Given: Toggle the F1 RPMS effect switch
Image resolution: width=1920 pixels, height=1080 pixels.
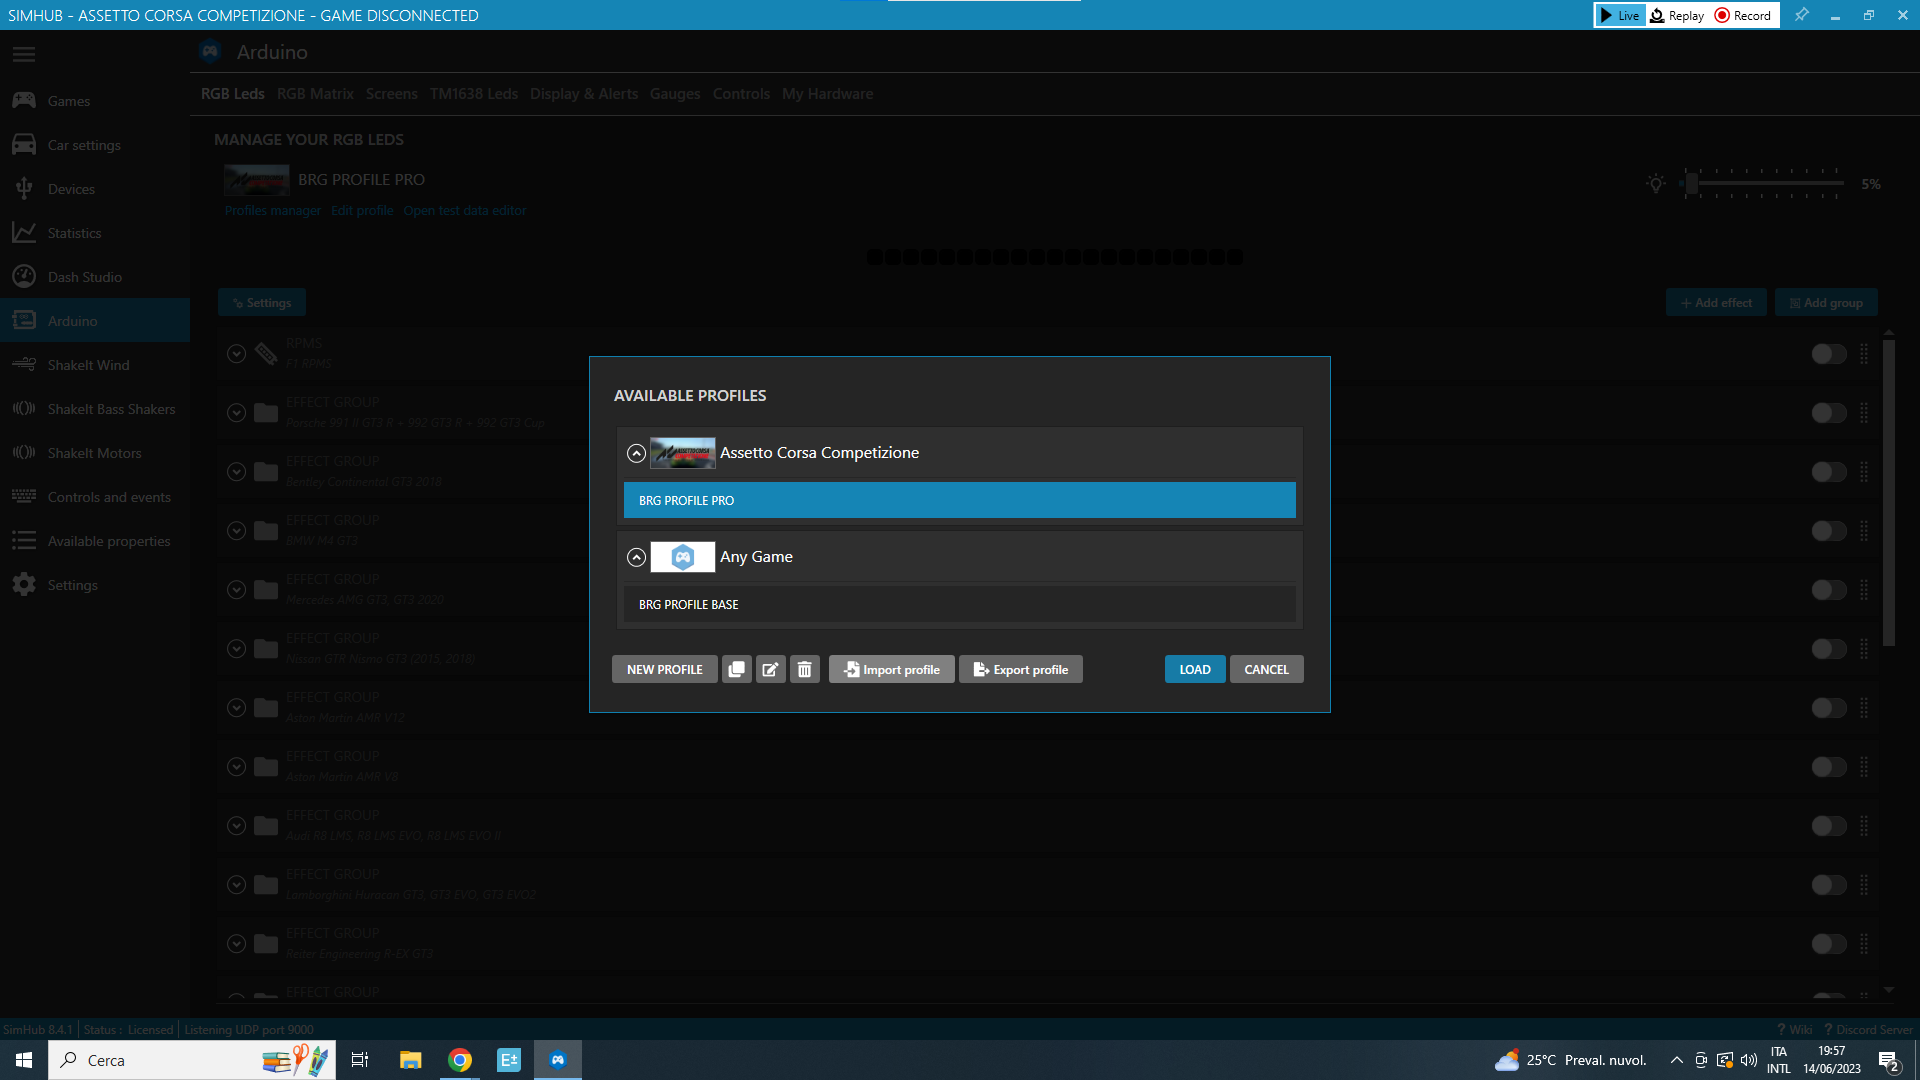Looking at the screenshot, I should tap(1829, 354).
